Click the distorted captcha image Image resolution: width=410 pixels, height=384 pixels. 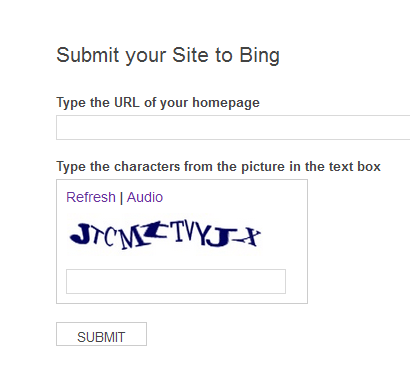coord(165,235)
